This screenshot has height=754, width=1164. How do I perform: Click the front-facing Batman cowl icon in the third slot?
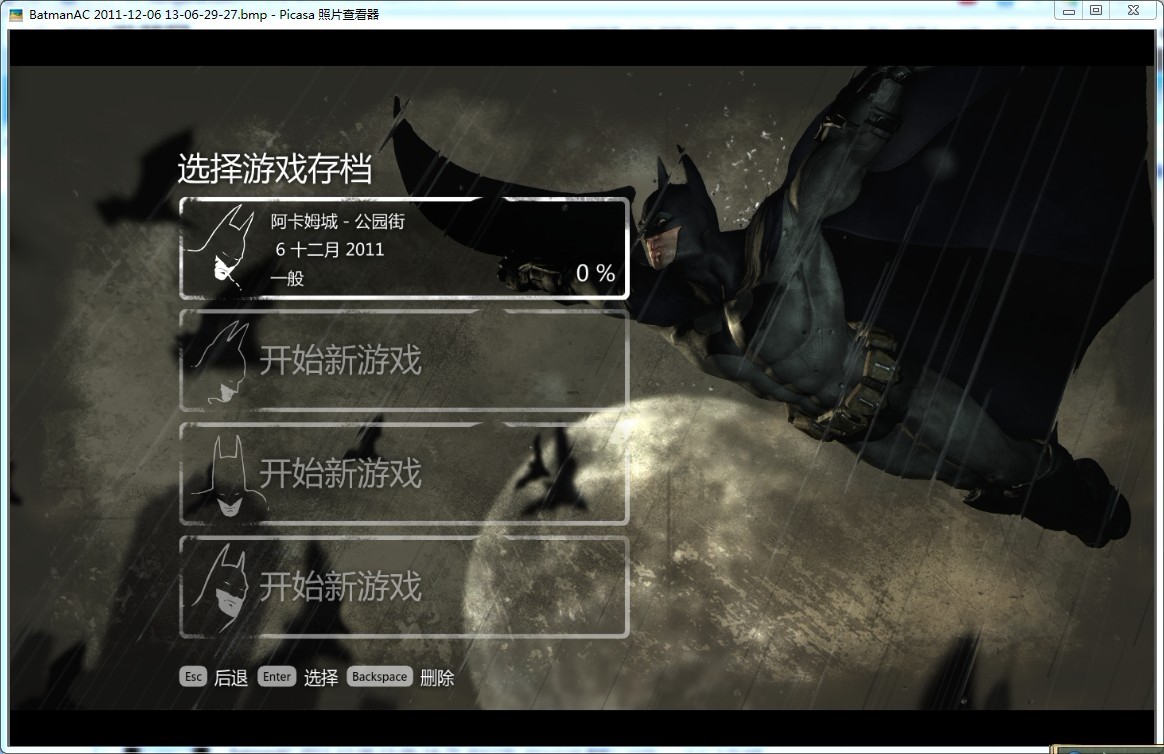(229, 476)
